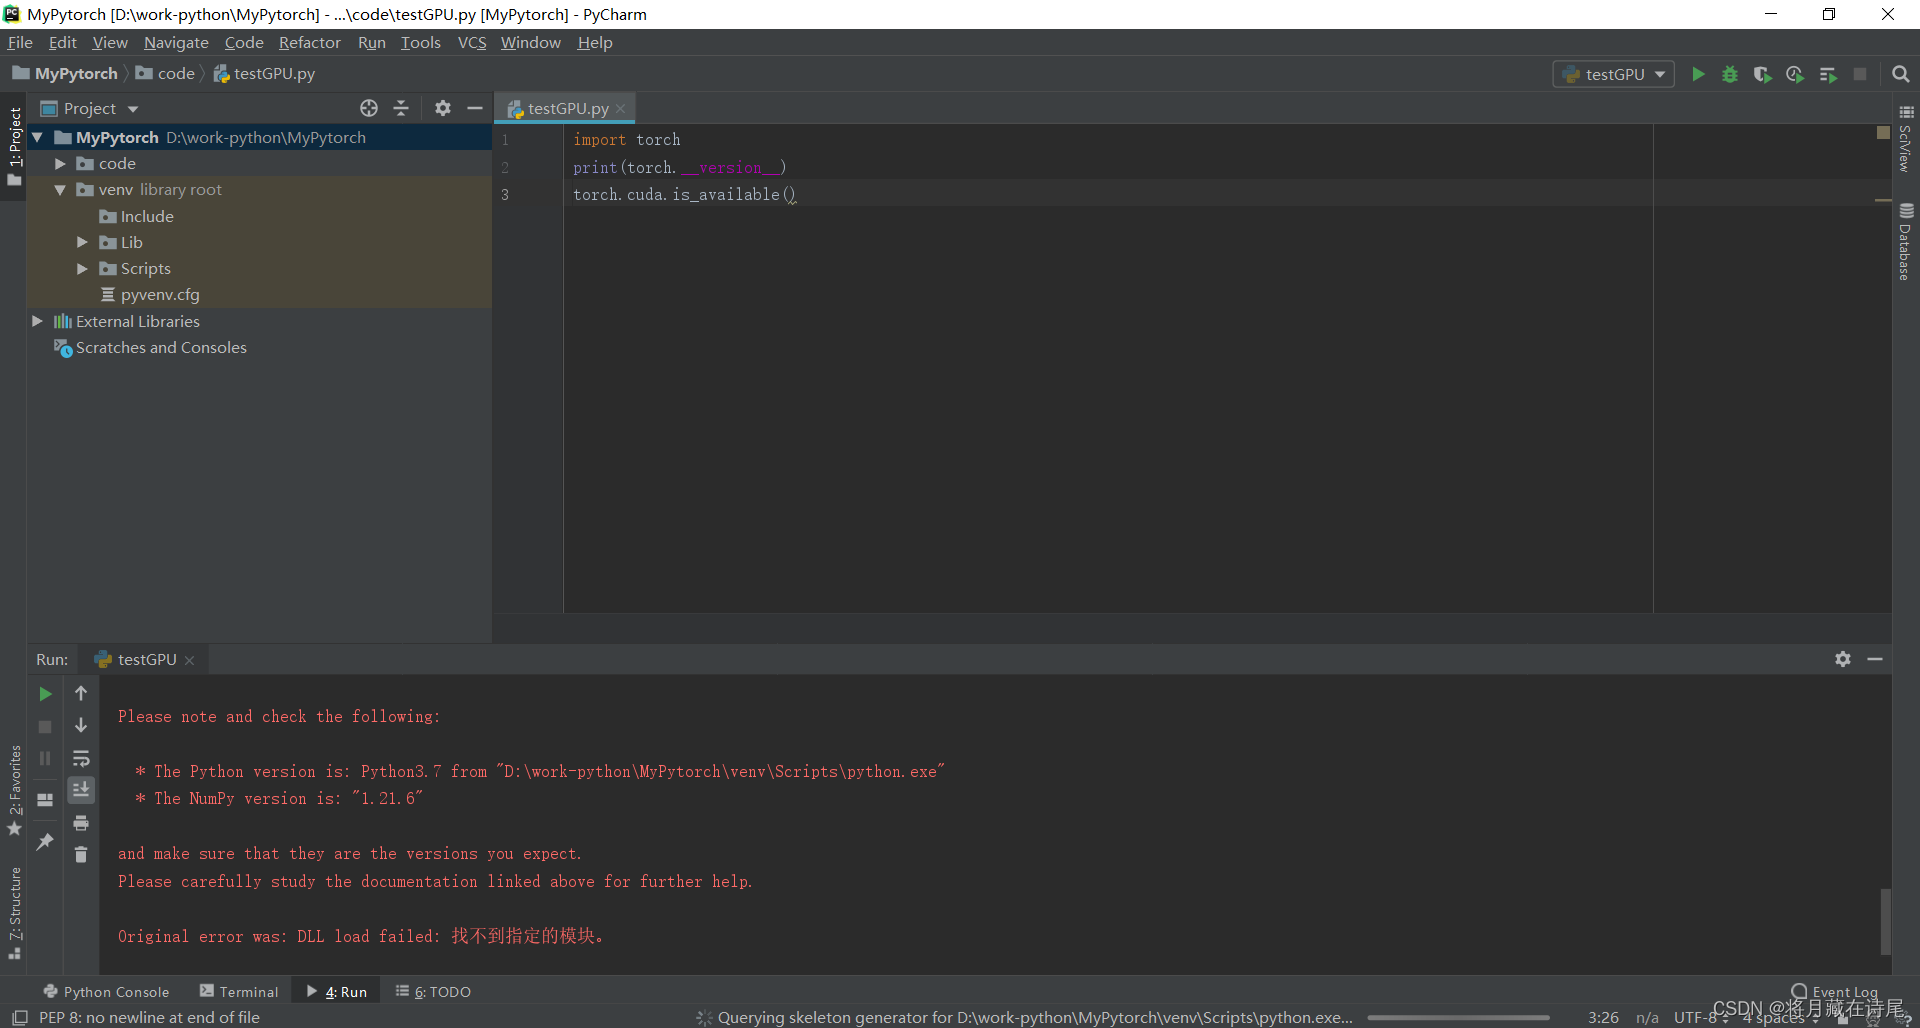1920x1028 pixels.
Task: Print the Run console output
Action: [x=81, y=823]
